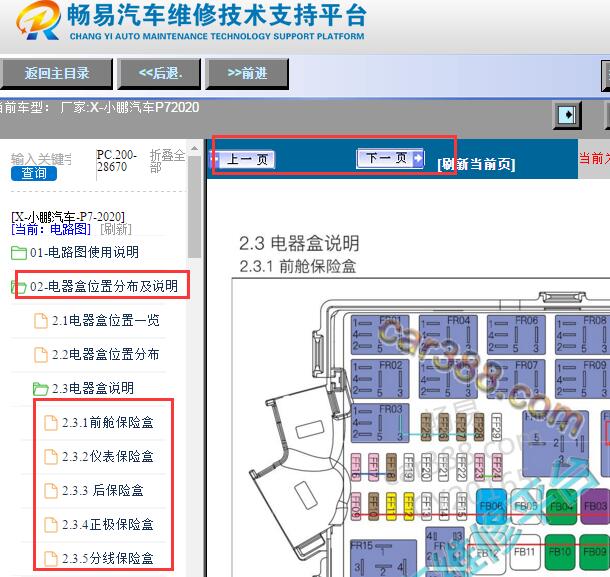Open 2.3.1前舱保险盒 page
This screenshot has width=610, height=577.
click(x=108, y=422)
